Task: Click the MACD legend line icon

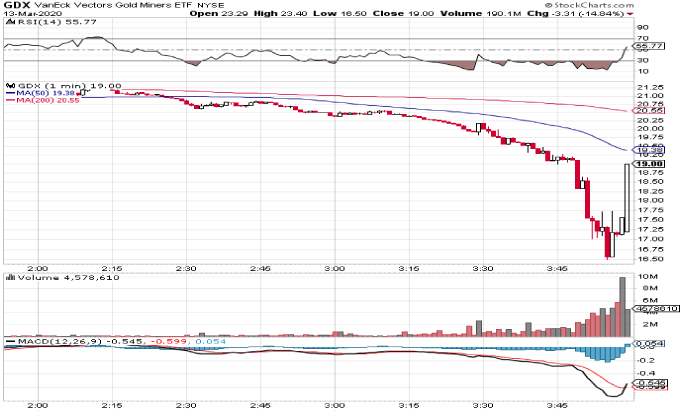Action: [9, 340]
